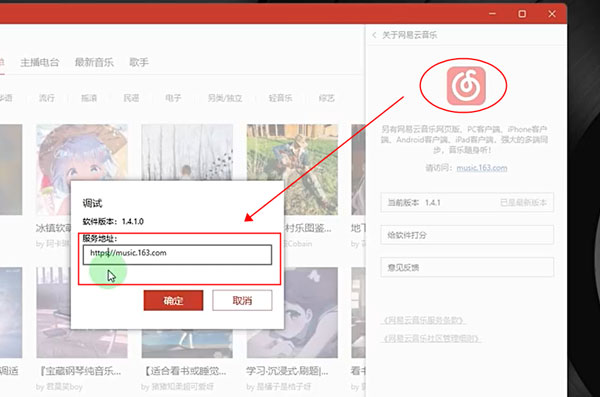This screenshot has width=600, height=397.
Task: Select the 综艺 genre filter
Action: [x=326, y=98]
